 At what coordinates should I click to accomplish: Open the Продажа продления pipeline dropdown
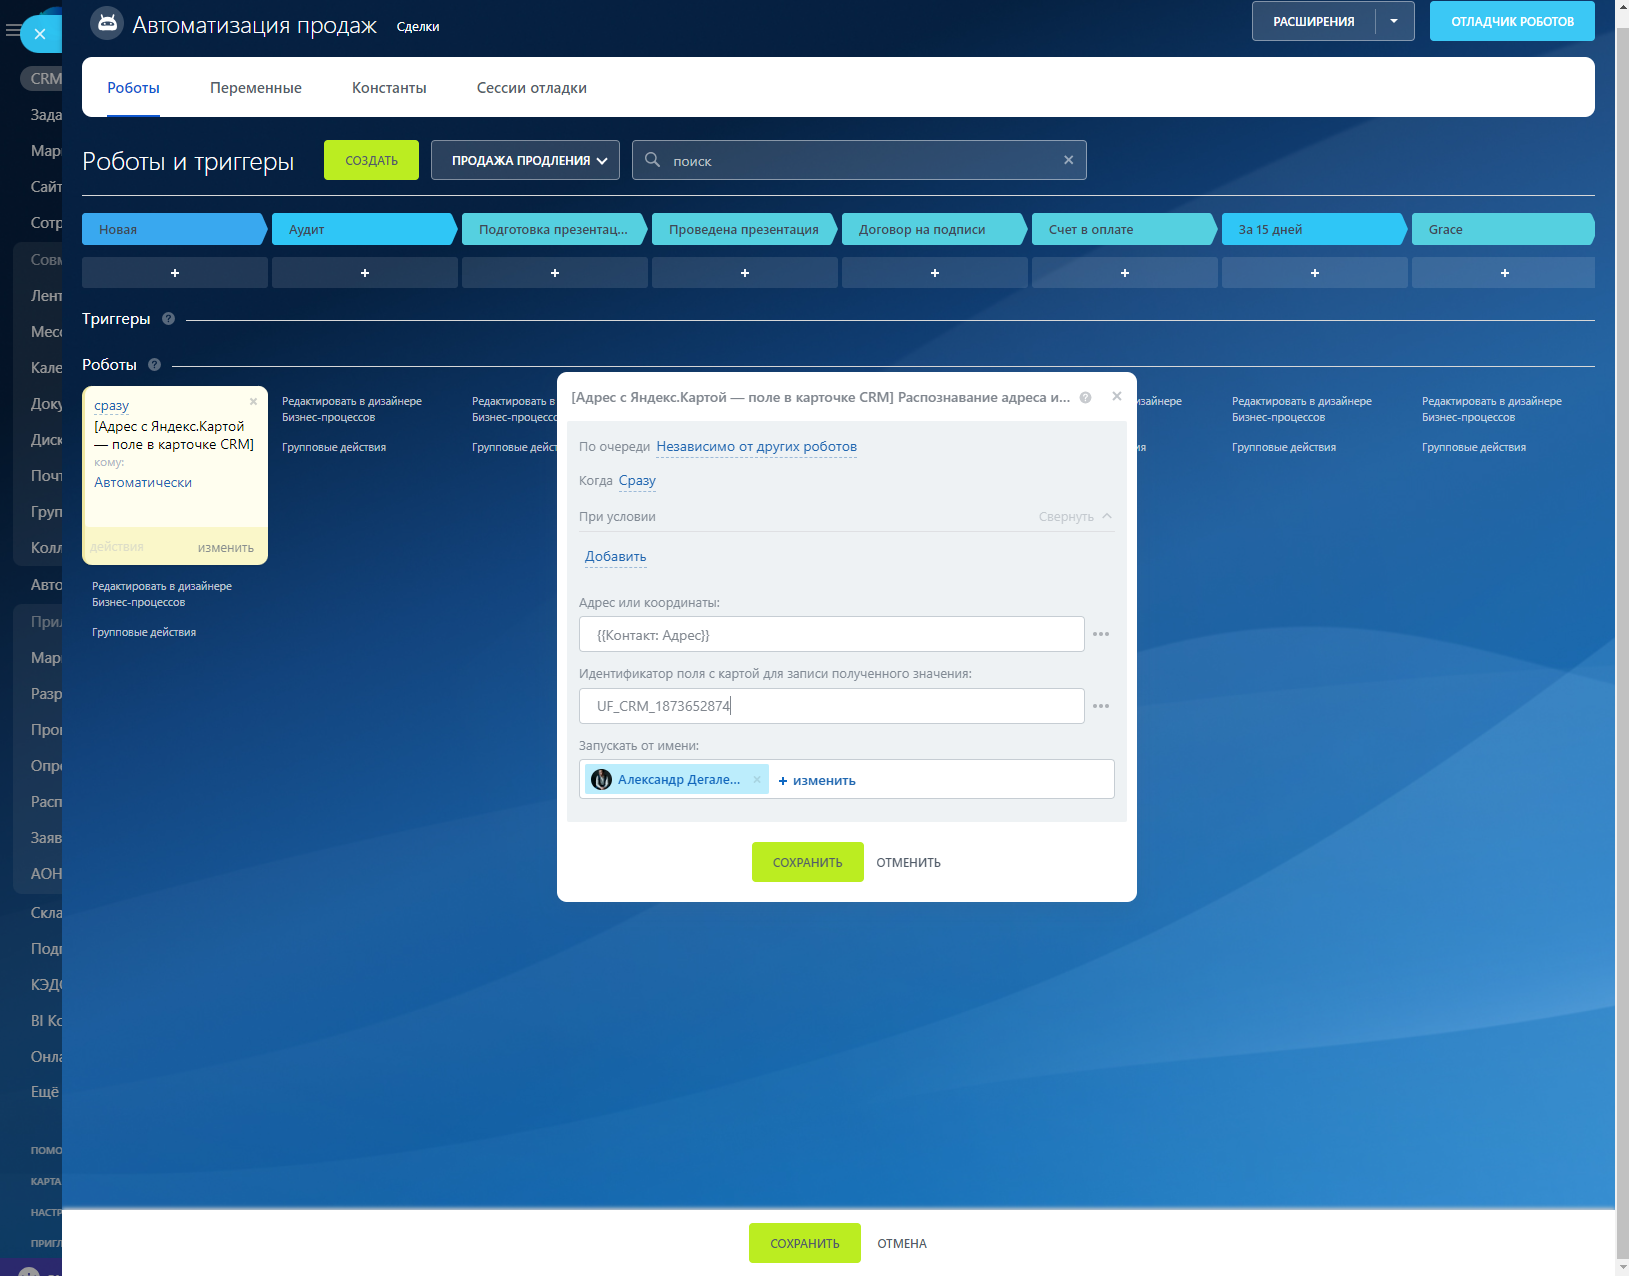[526, 160]
